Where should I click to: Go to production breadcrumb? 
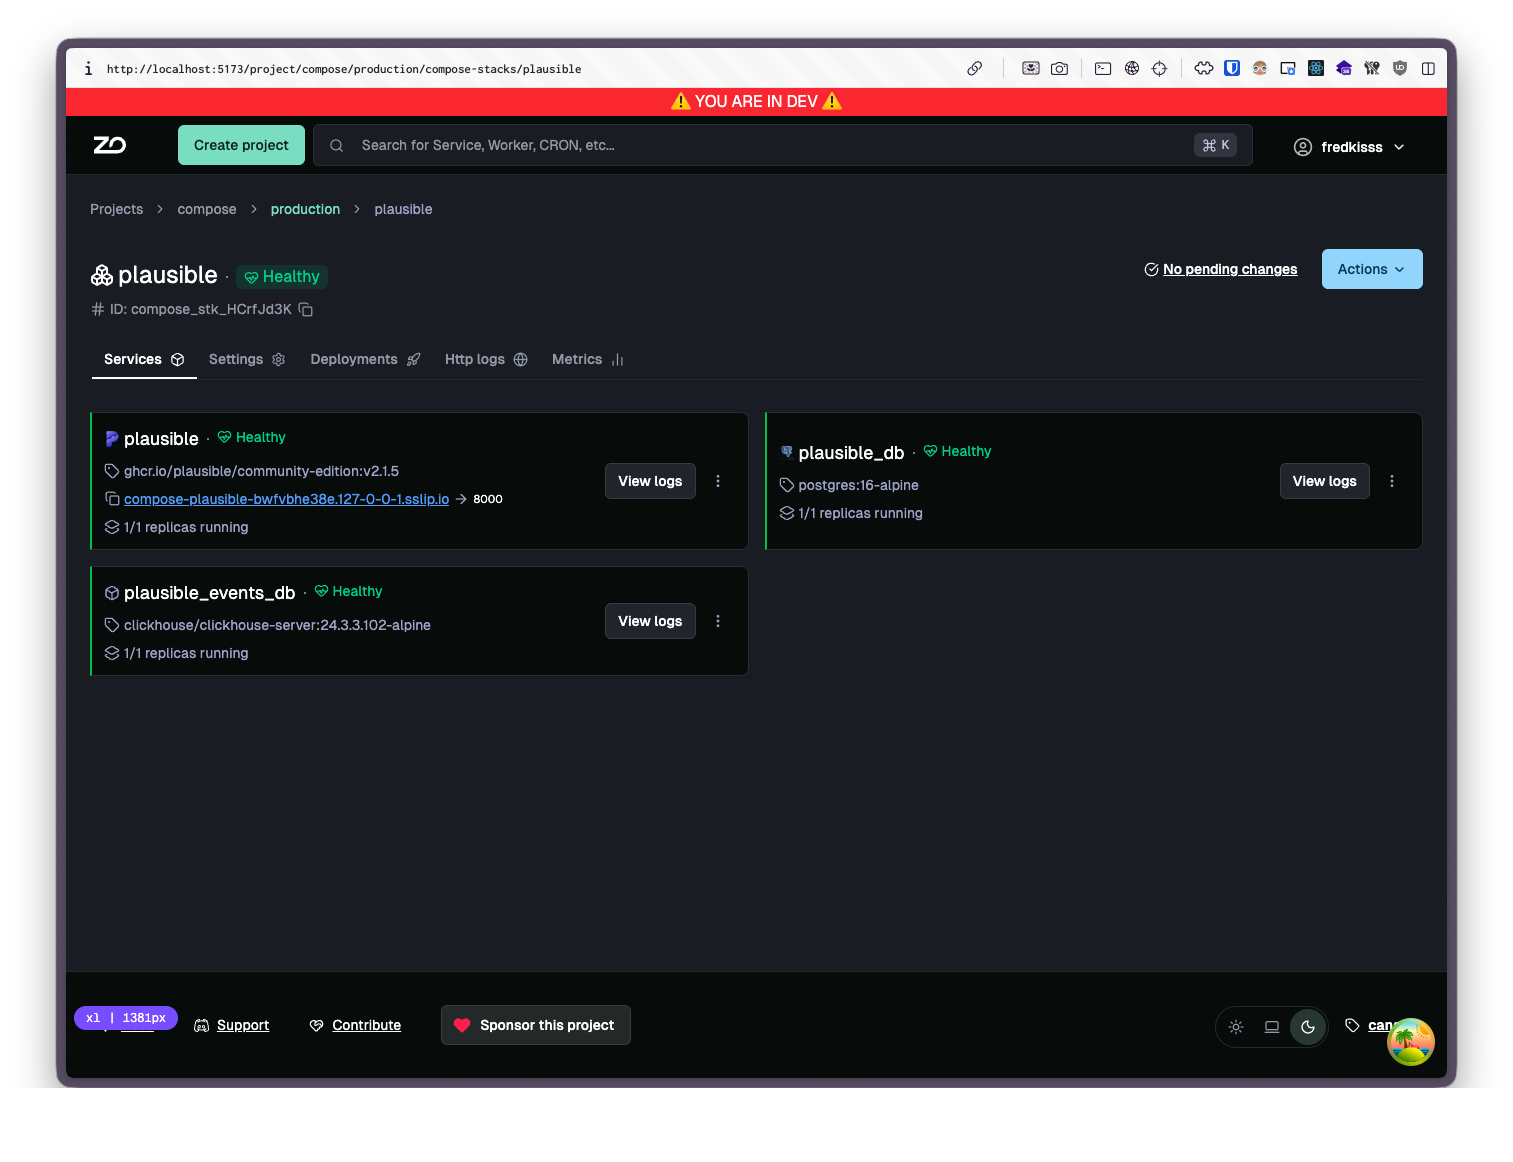pyautogui.click(x=305, y=209)
